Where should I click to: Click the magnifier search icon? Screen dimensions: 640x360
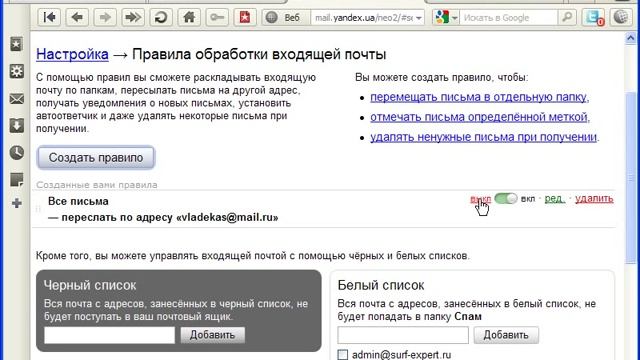click(567, 18)
